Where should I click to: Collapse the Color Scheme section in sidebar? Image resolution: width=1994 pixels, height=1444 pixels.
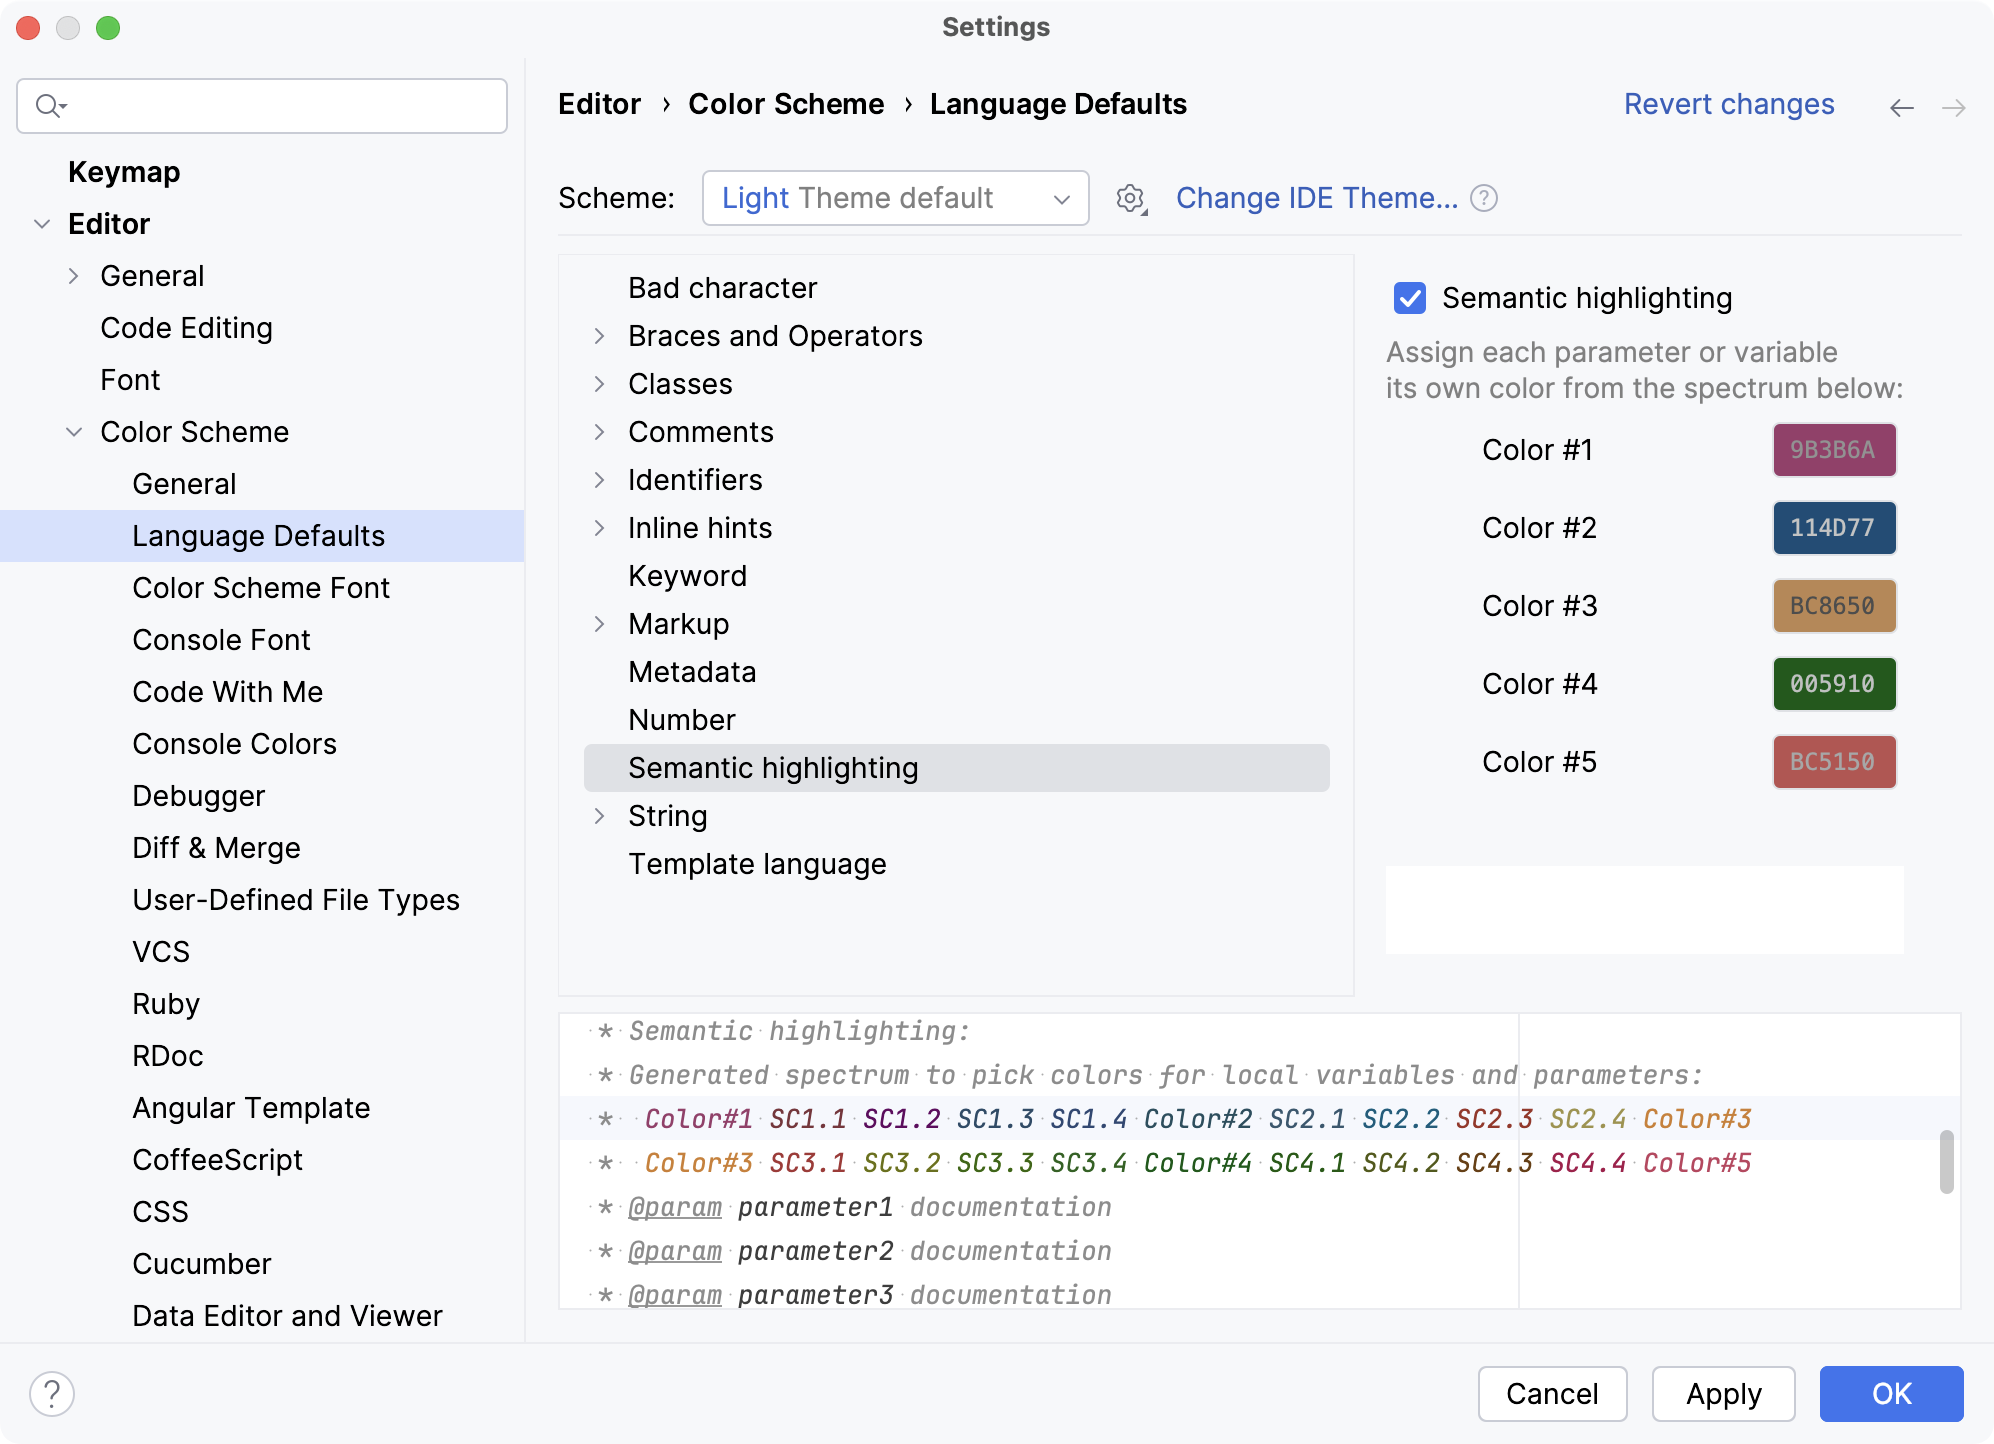click(74, 431)
